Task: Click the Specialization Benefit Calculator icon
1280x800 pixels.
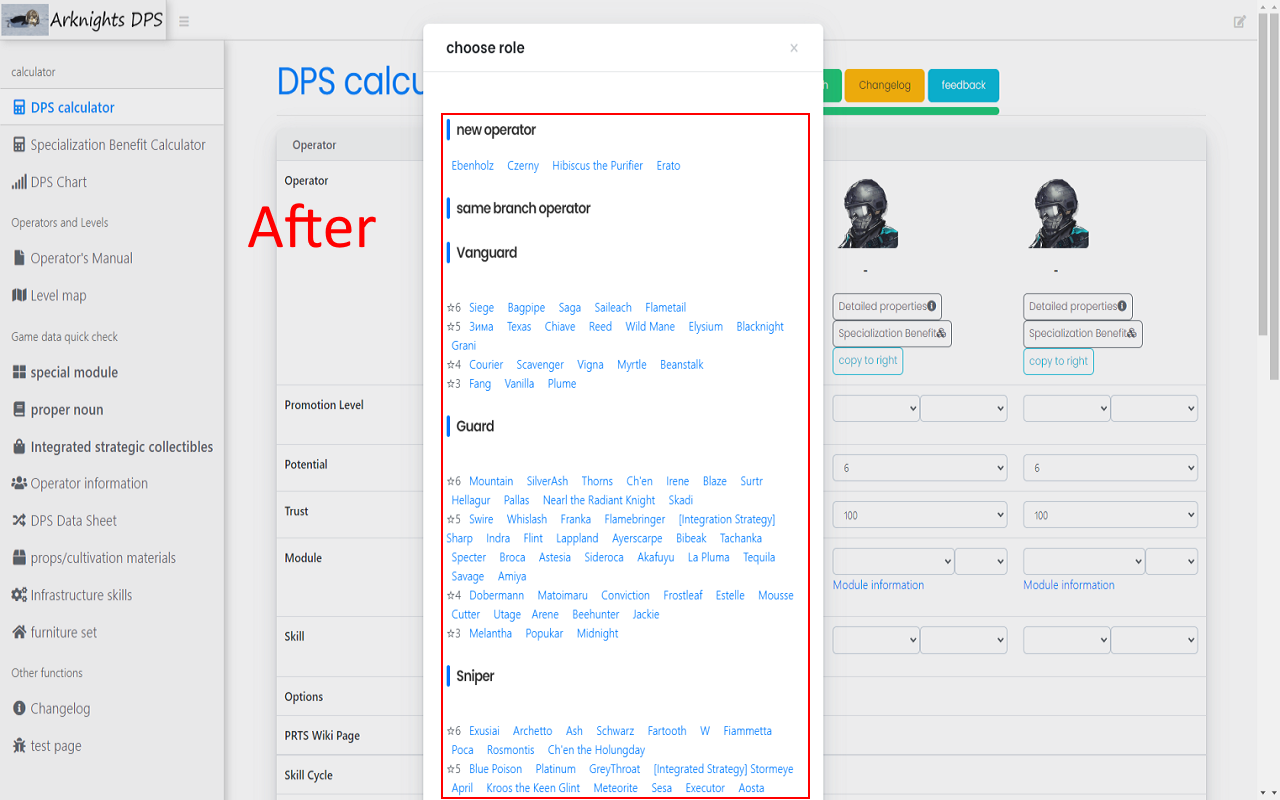Action: (19, 145)
